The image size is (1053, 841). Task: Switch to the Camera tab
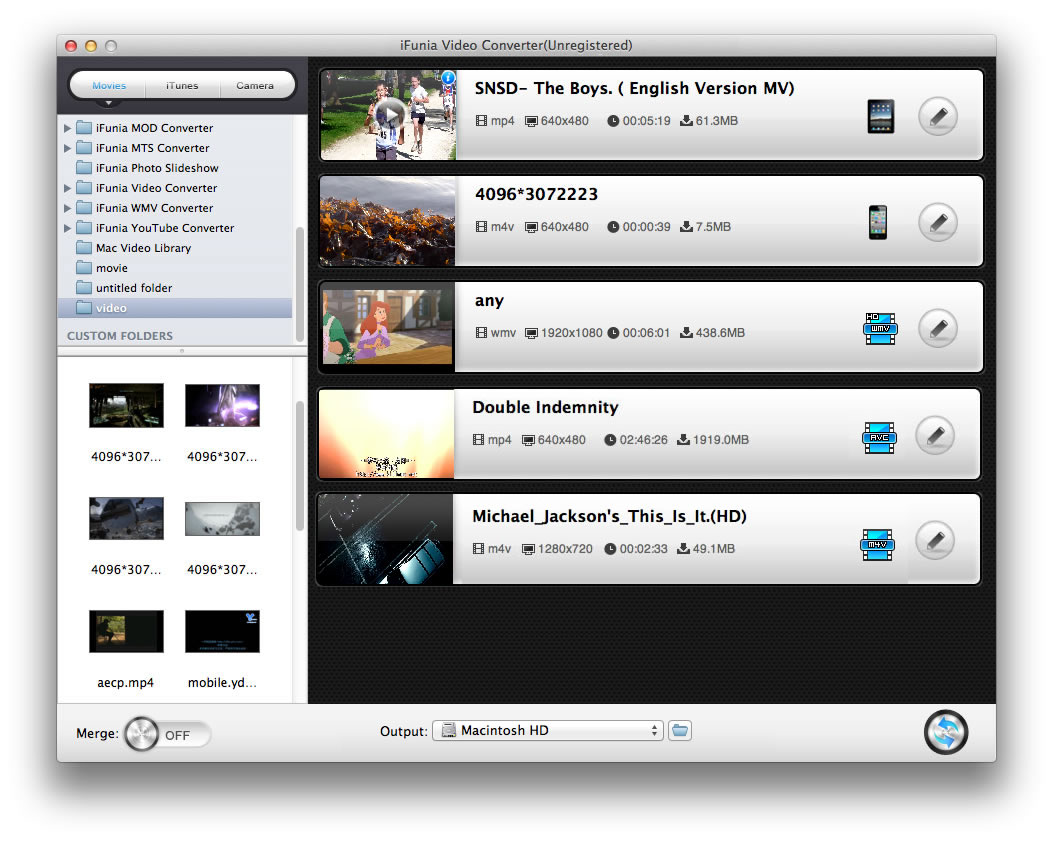(x=255, y=85)
